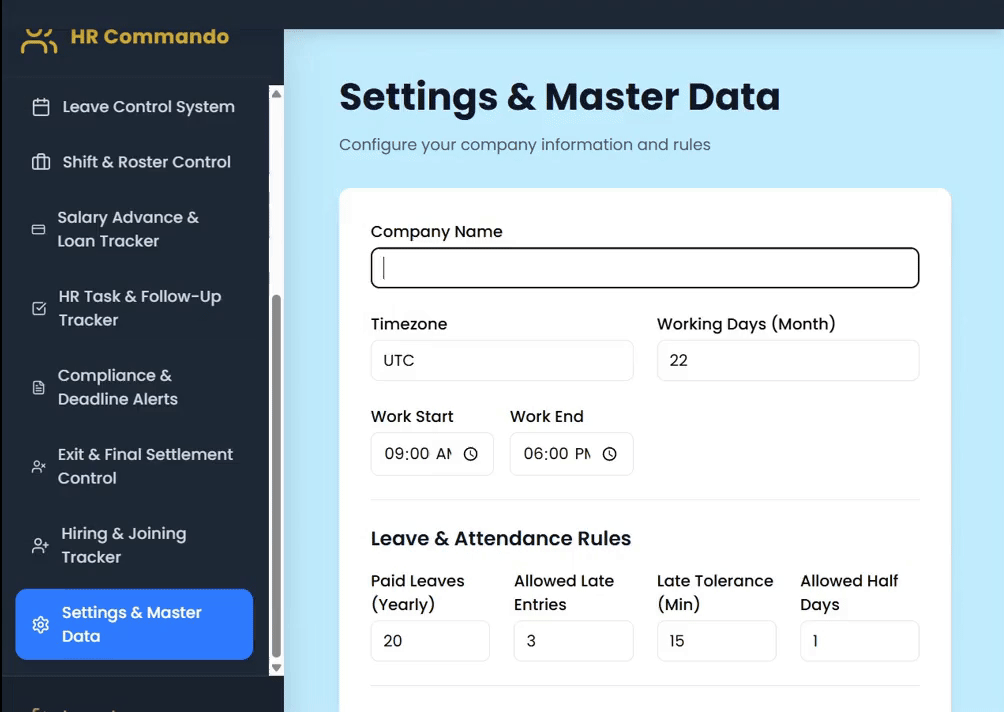
Task: Open Leave Control System menu item
Action: click(148, 107)
